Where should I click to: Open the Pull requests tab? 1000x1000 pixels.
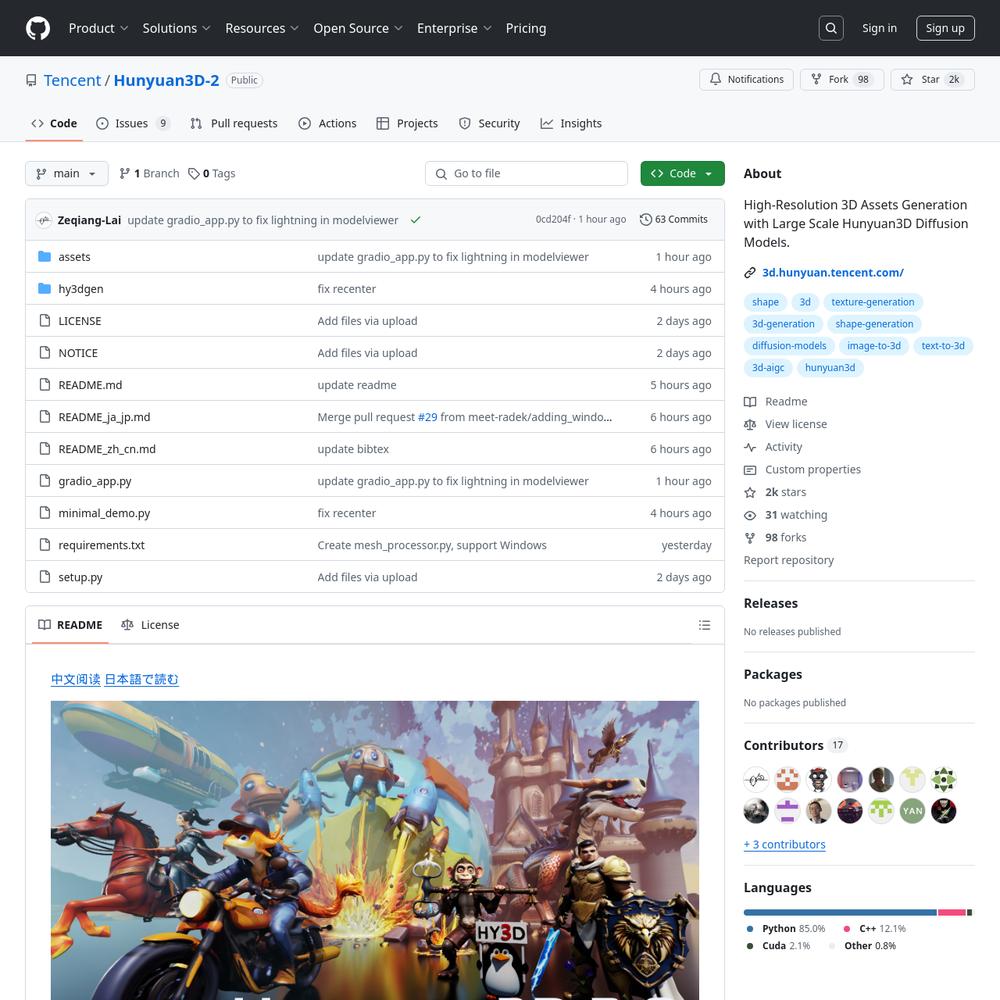pos(234,124)
